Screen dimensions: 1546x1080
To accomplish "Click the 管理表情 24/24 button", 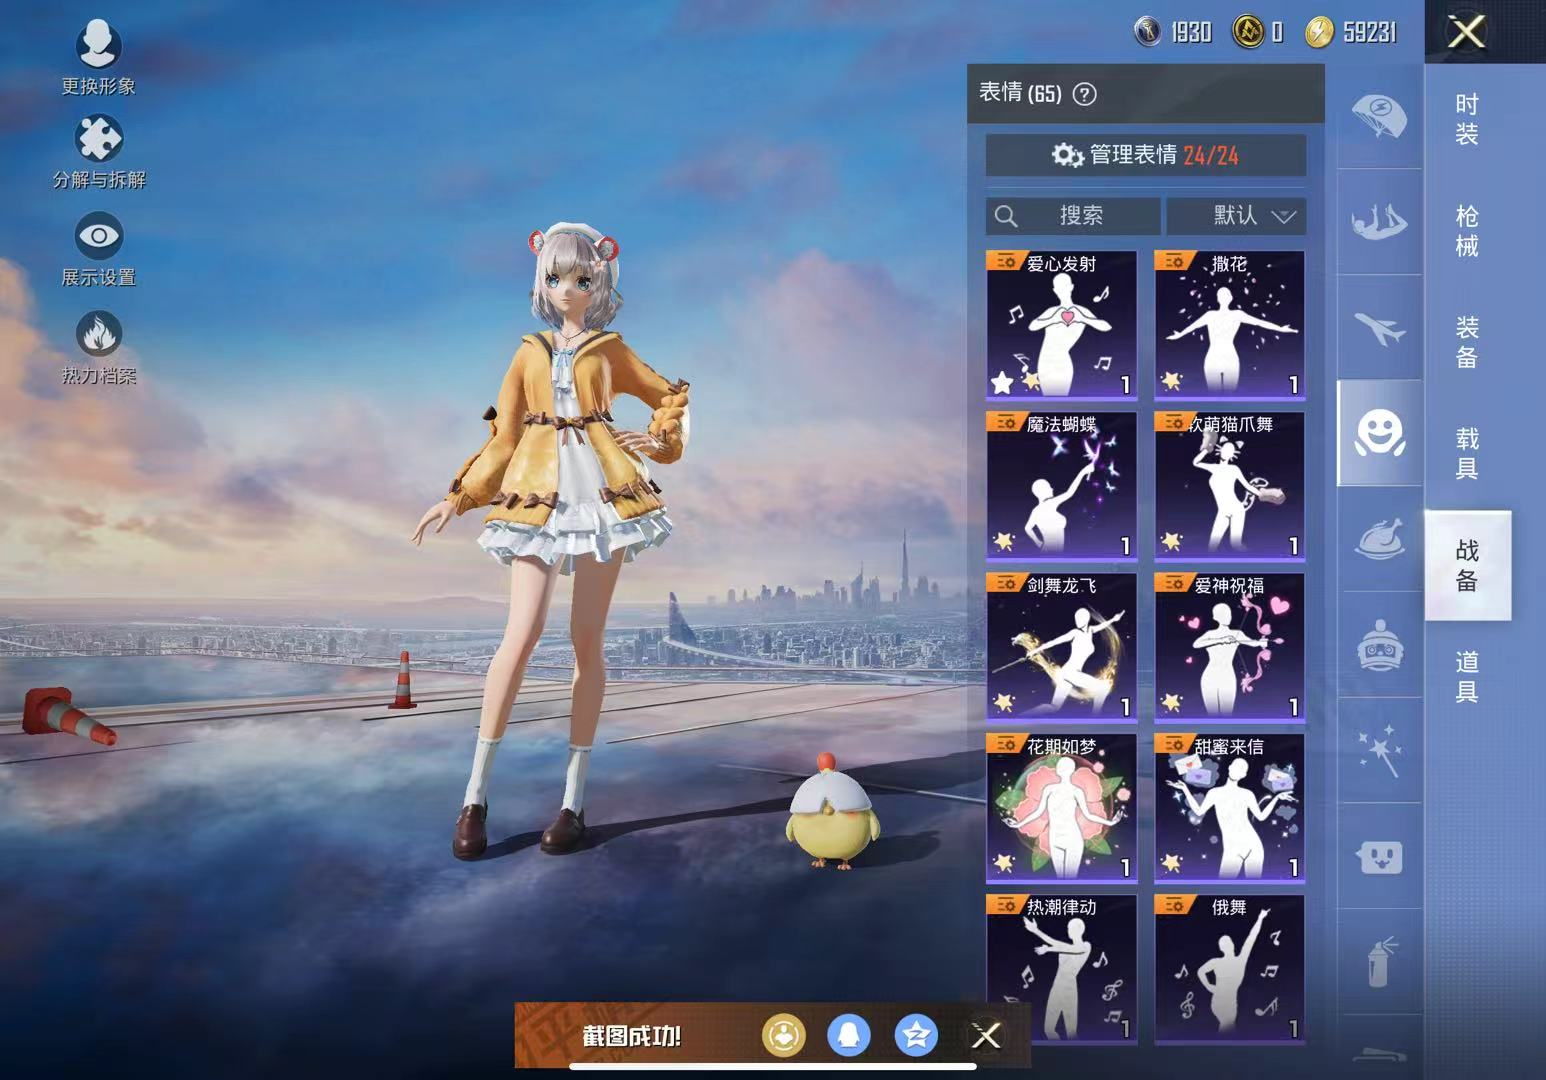I will click(x=1146, y=155).
